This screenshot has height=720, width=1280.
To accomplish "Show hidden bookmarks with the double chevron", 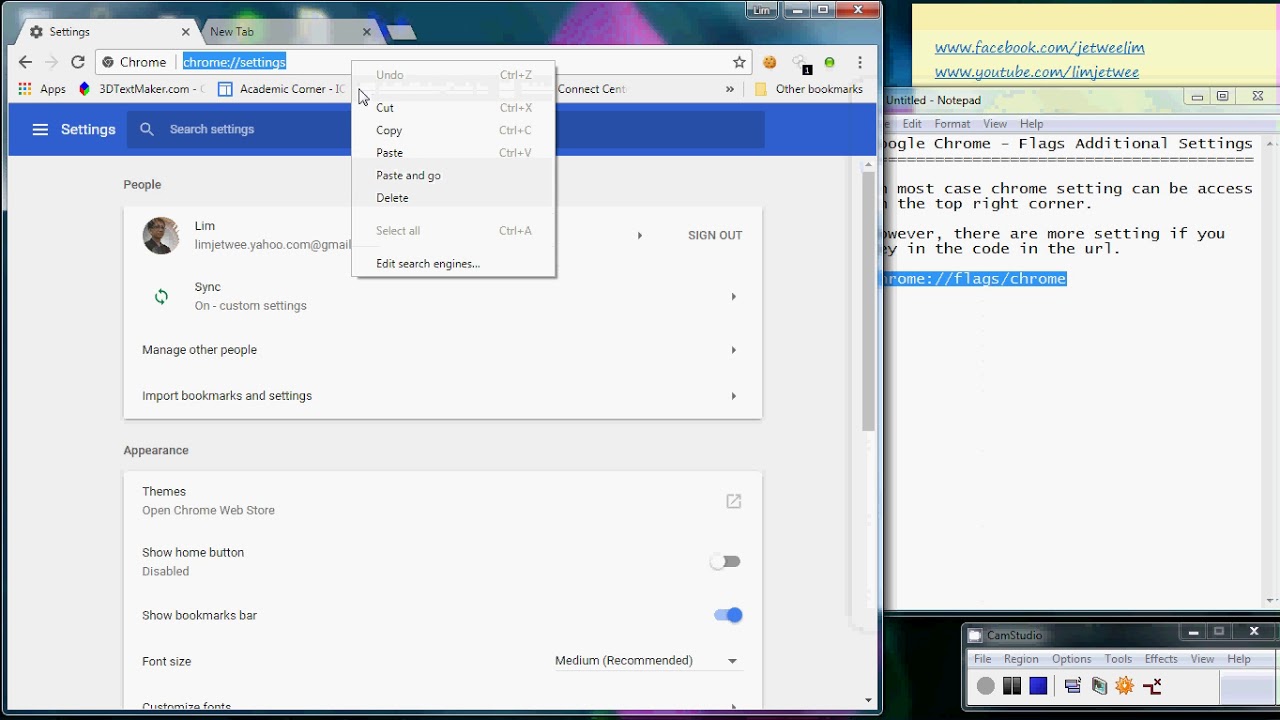I will 730,89.
